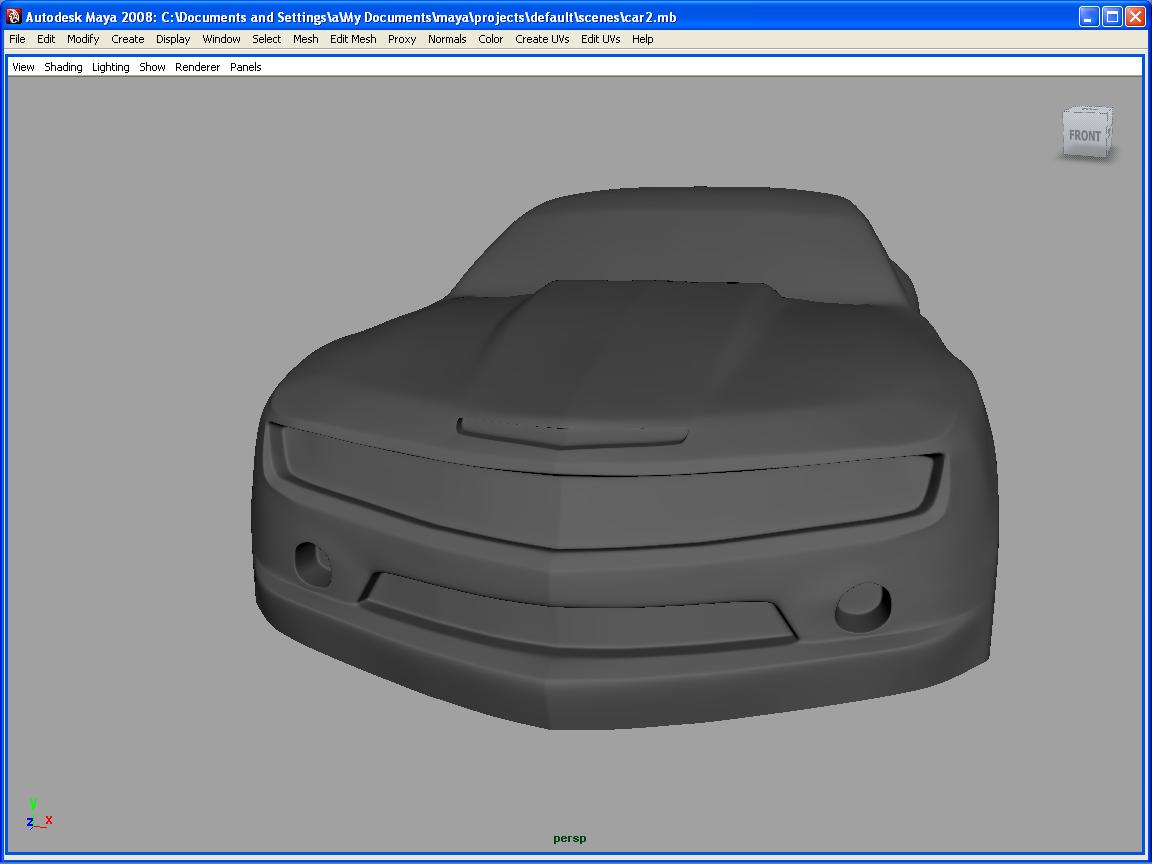The height and width of the screenshot is (864, 1152).
Task: Open the Proxy menu
Action: pyautogui.click(x=402, y=39)
